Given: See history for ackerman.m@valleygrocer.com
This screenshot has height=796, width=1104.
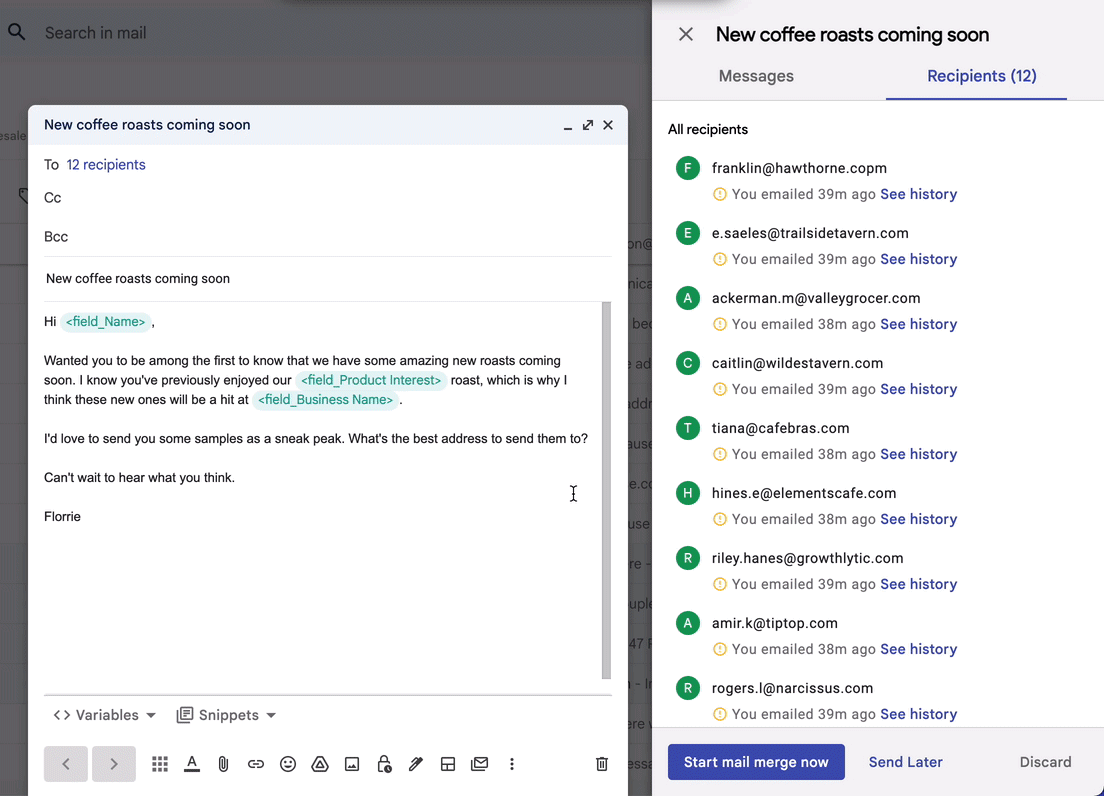Looking at the screenshot, I should [x=919, y=324].
